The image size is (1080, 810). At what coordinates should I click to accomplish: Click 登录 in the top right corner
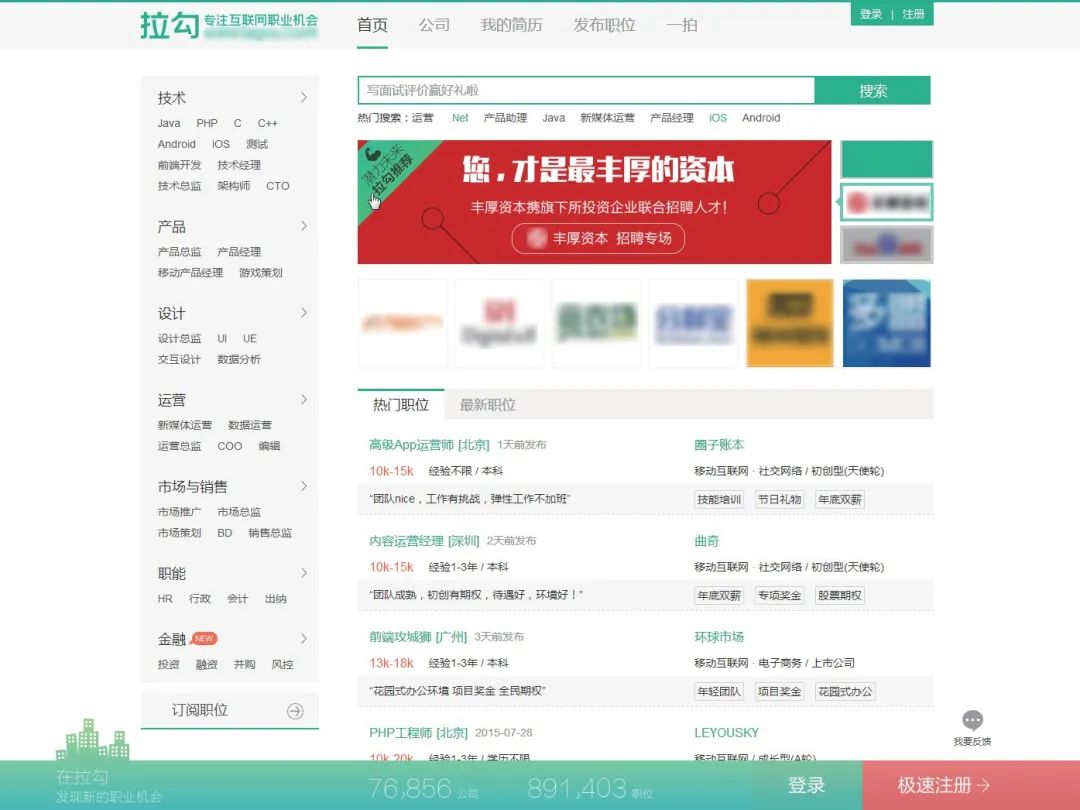click(x=871, y=14)
